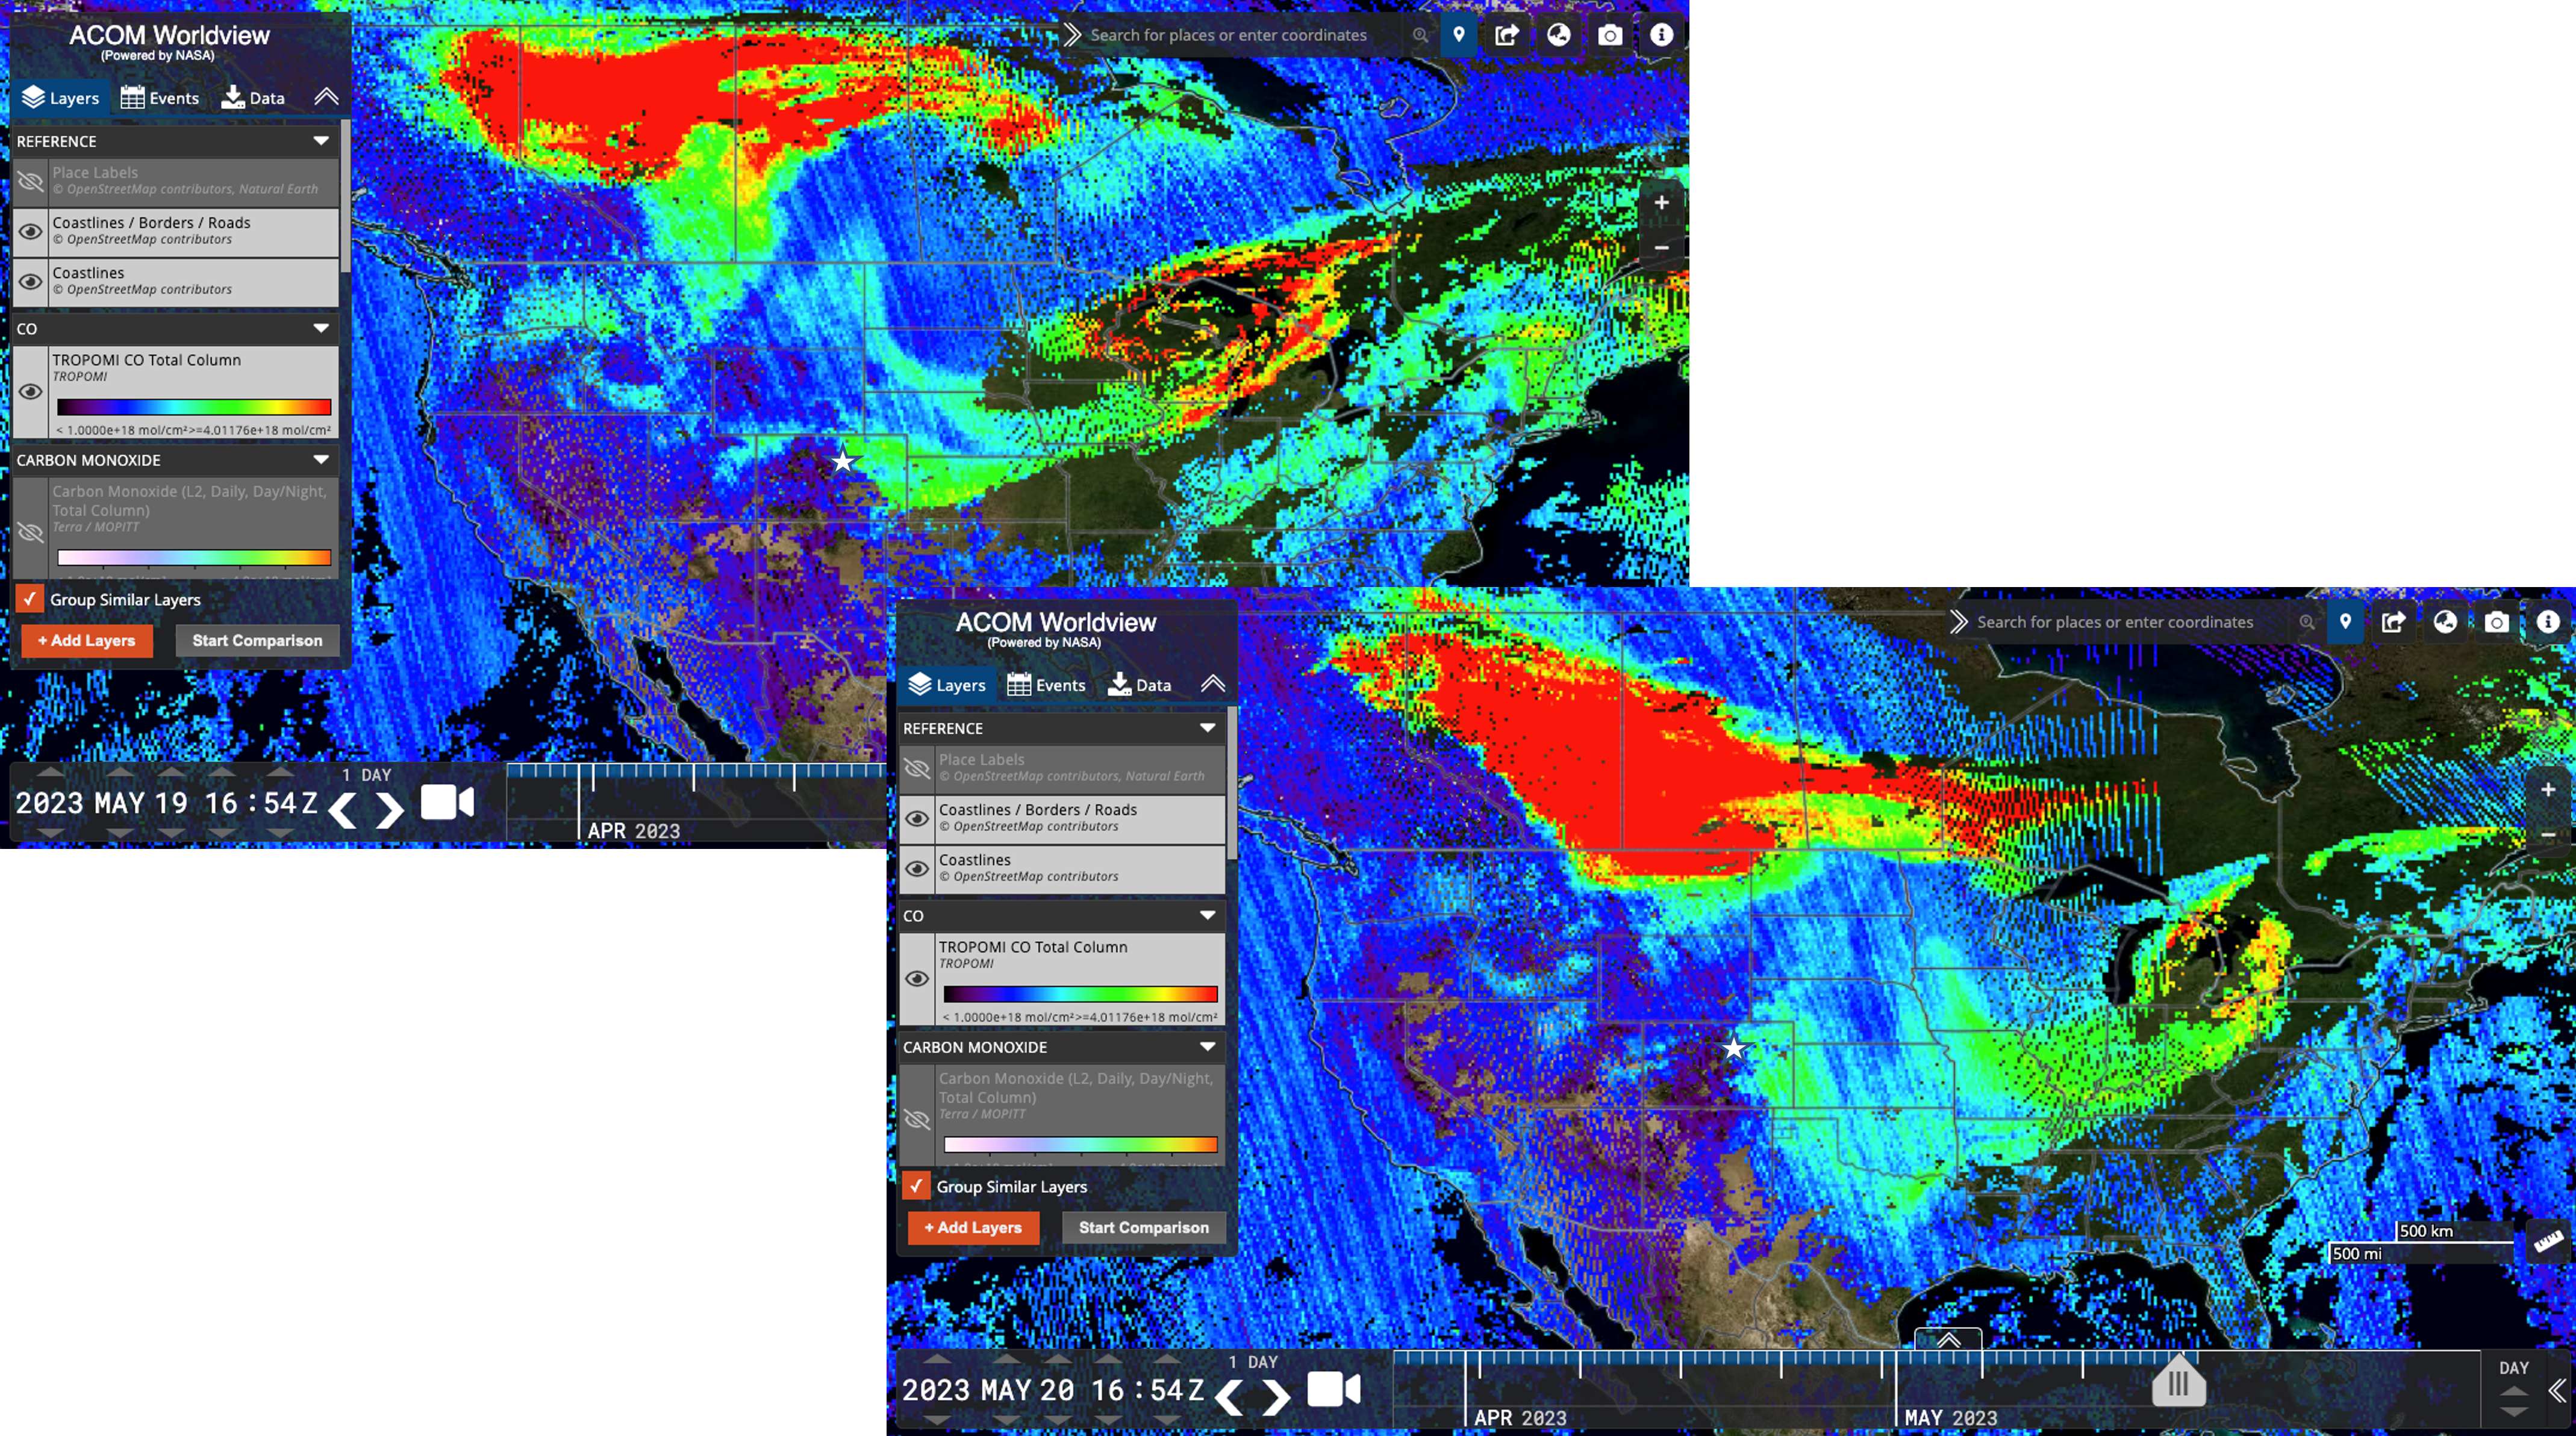Click the ruler measure tool icon

(x=2548, y=1242)
